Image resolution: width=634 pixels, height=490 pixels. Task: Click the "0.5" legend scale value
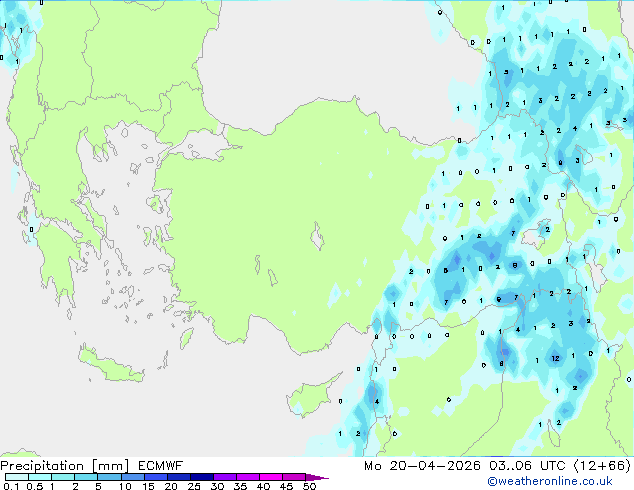click(x=34, y=486)
